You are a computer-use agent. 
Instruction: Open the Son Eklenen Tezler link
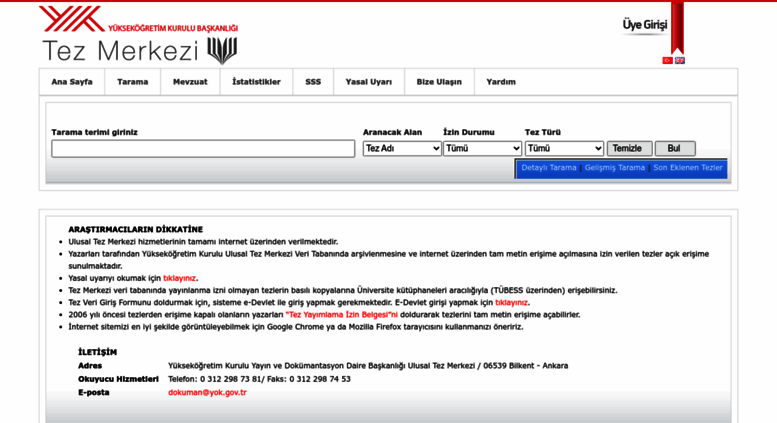(x=688, y=168)
